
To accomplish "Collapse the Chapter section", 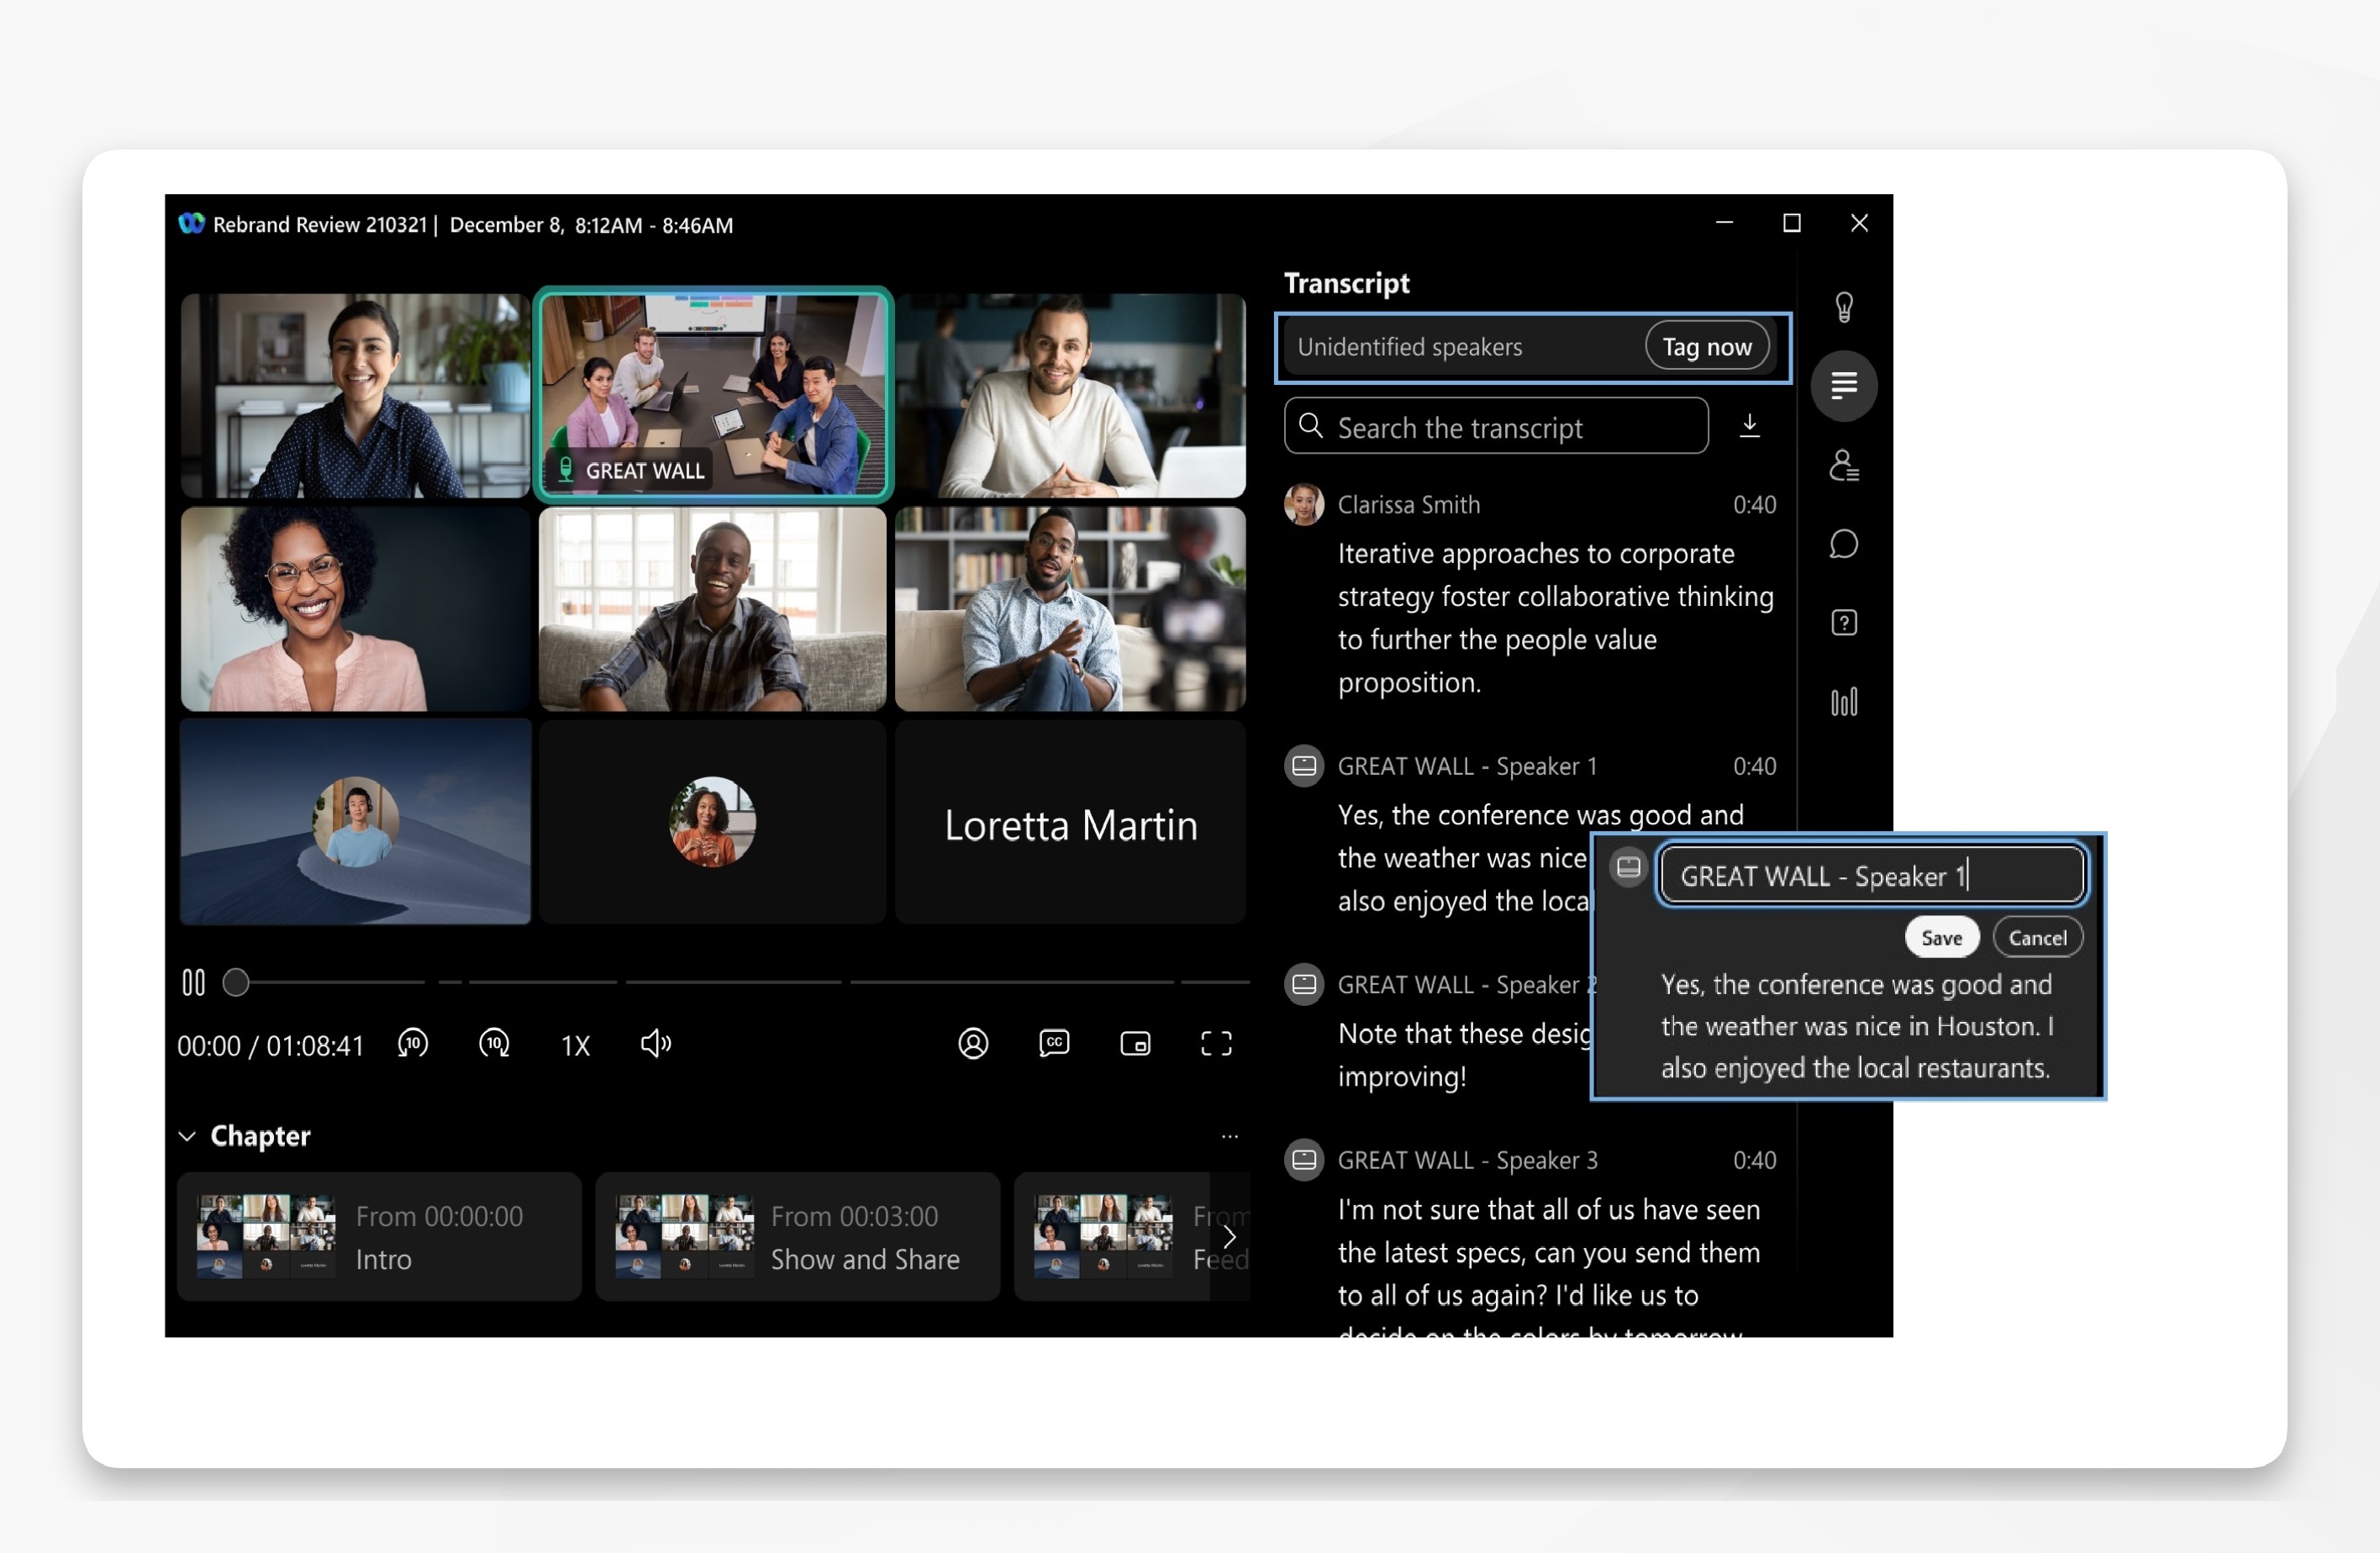I will click(x=187, y=1137).
